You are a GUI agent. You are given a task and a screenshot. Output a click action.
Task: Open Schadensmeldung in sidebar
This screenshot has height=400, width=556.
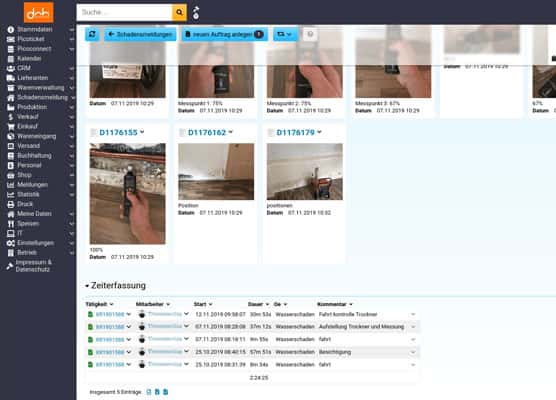[42, 97]
